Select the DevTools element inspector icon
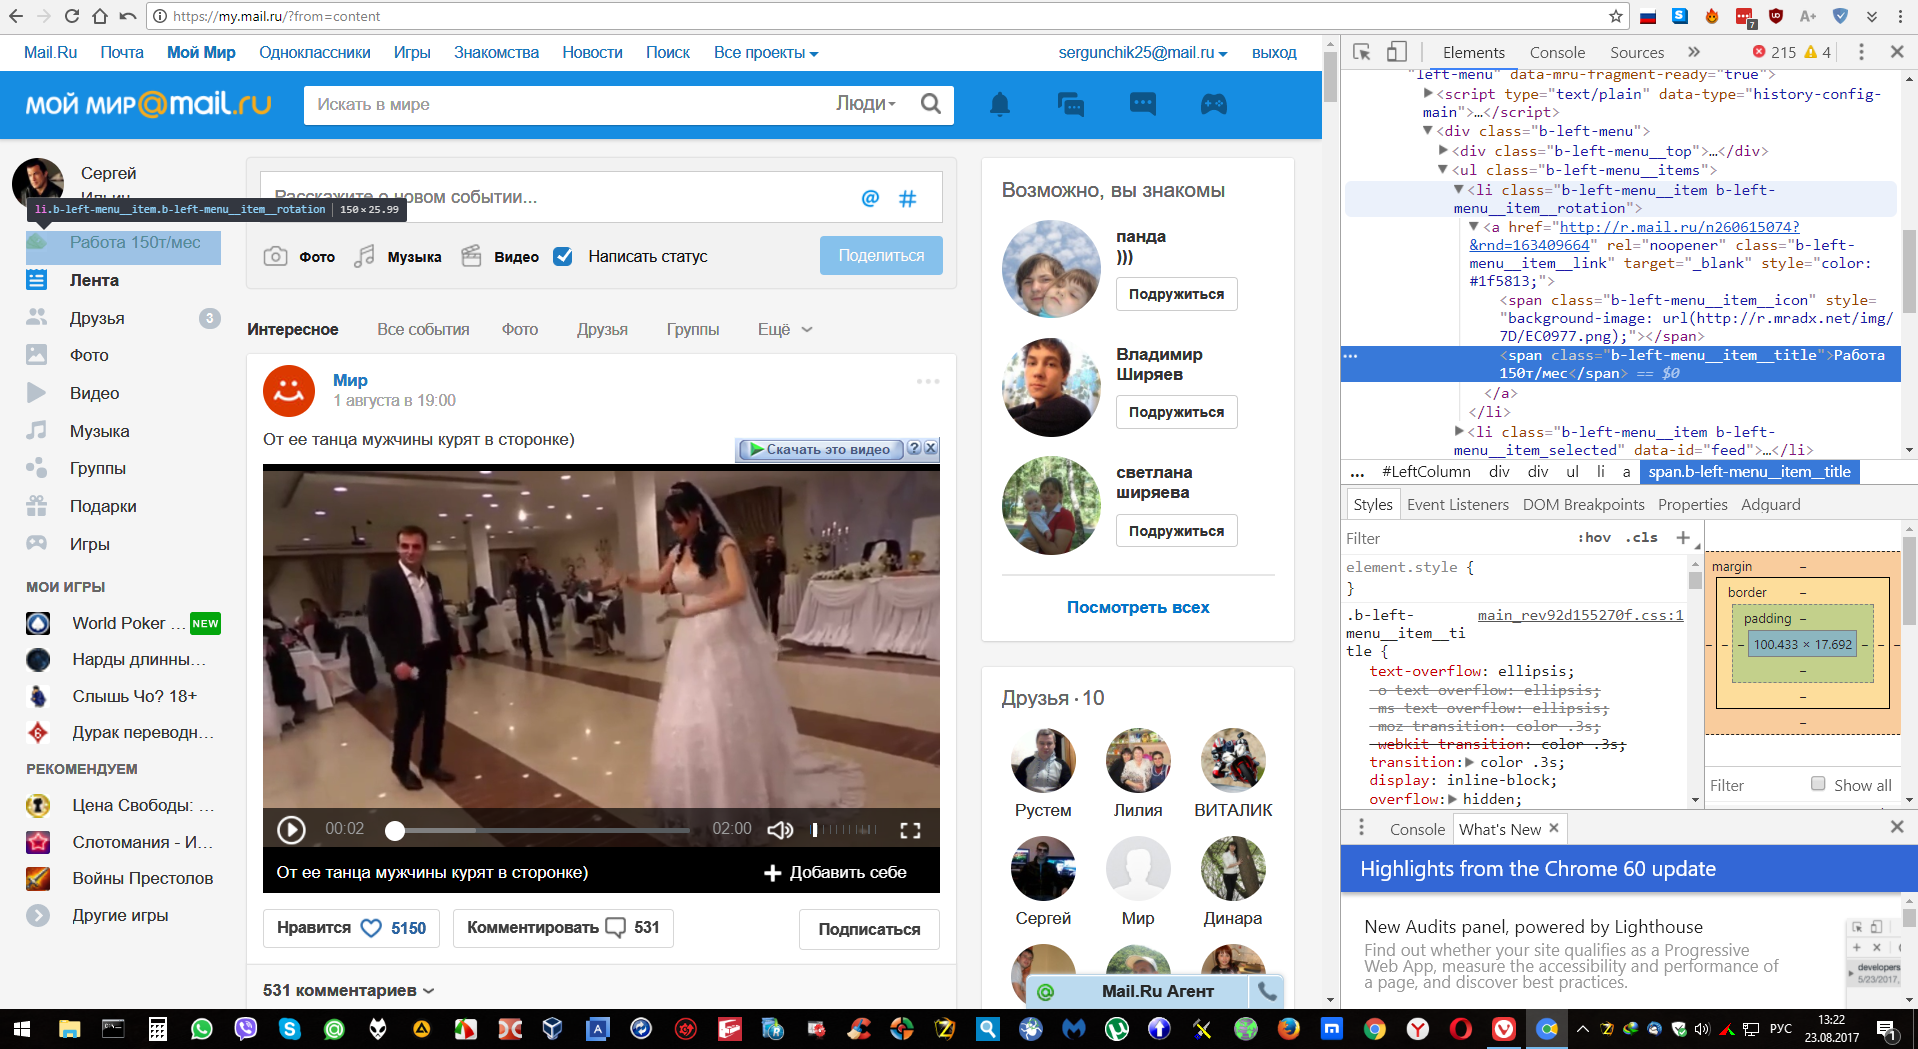Image resolution: width=1918 pixels, height=1049 pixels. 1361,52
